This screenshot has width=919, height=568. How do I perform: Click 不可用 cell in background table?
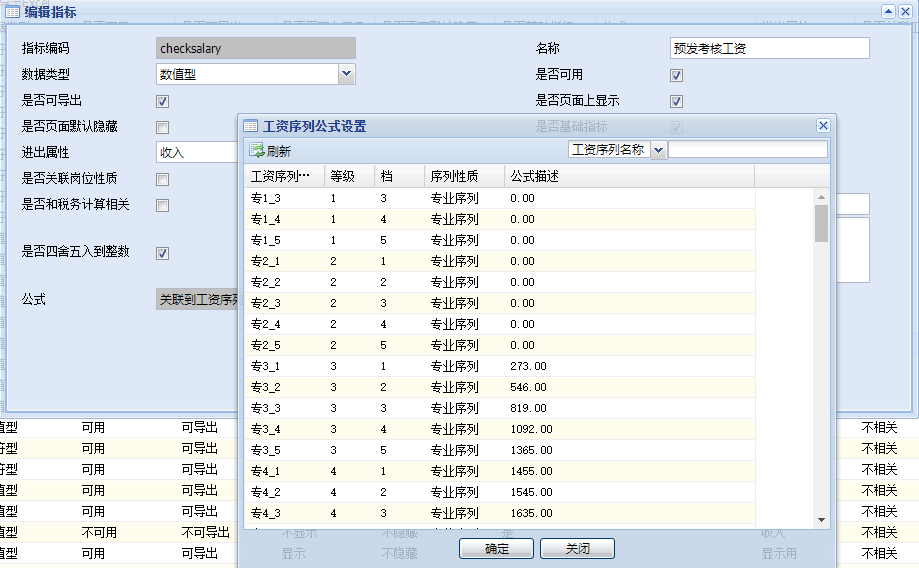[x=99, y=532]
